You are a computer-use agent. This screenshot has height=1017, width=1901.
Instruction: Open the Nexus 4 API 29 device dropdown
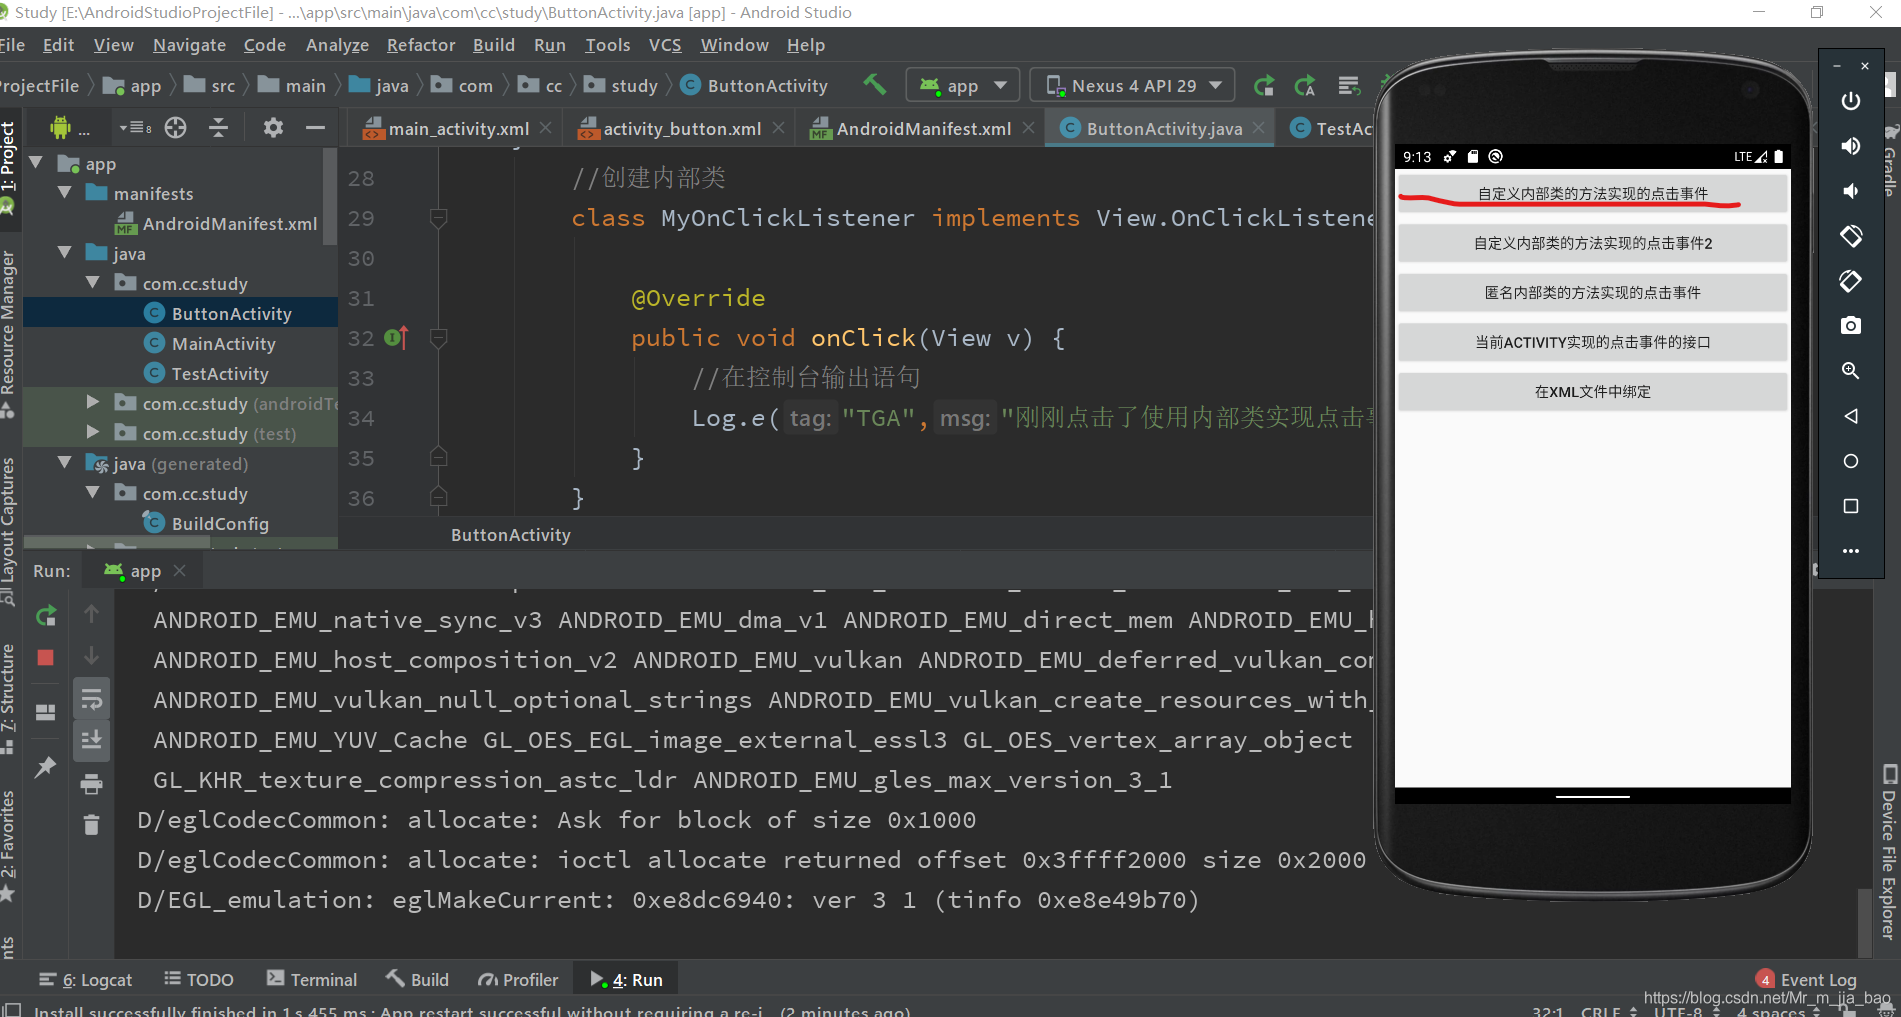click(1132, 86)
